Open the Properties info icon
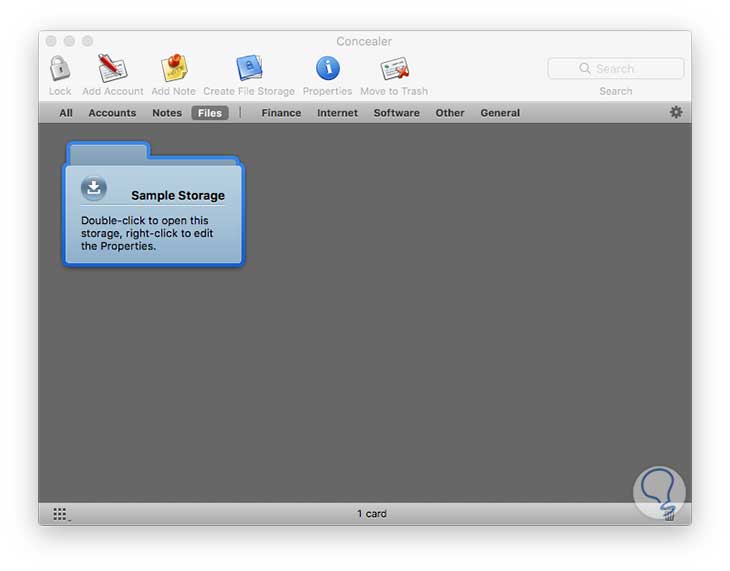Screen dimensions: 730x571 click(x=328, y=68)
